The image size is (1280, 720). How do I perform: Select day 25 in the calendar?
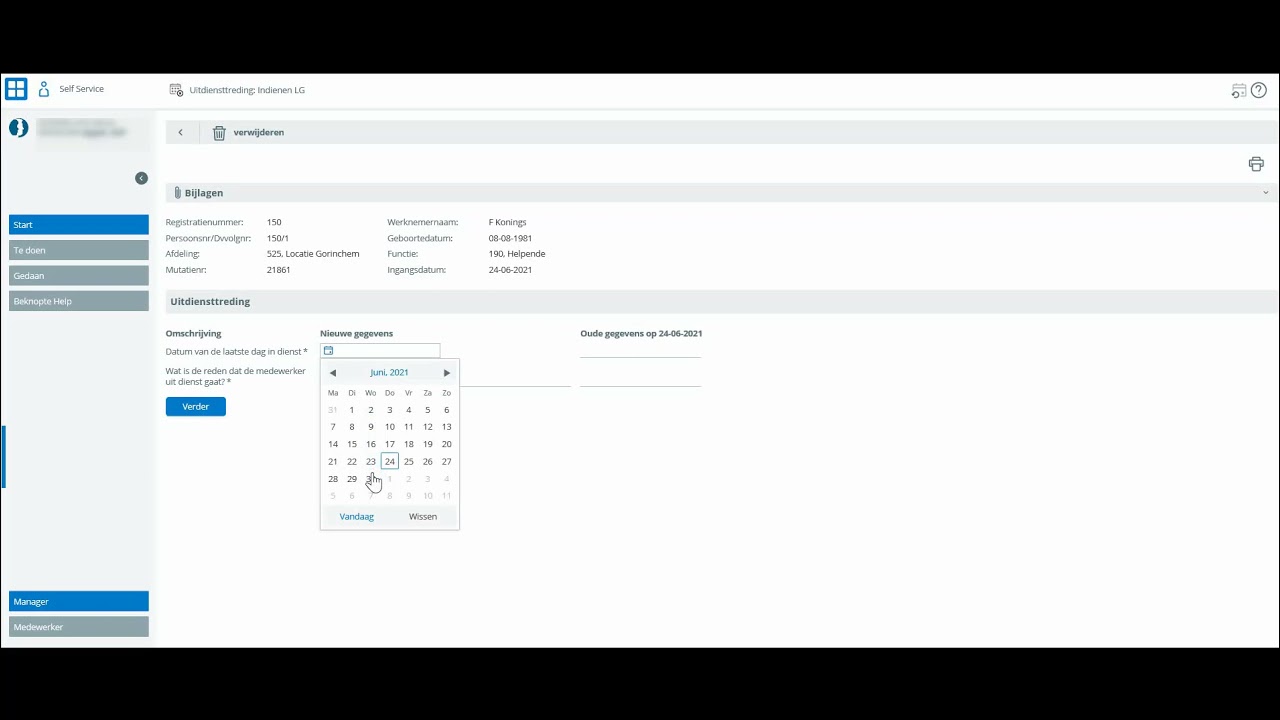[409, 462]
